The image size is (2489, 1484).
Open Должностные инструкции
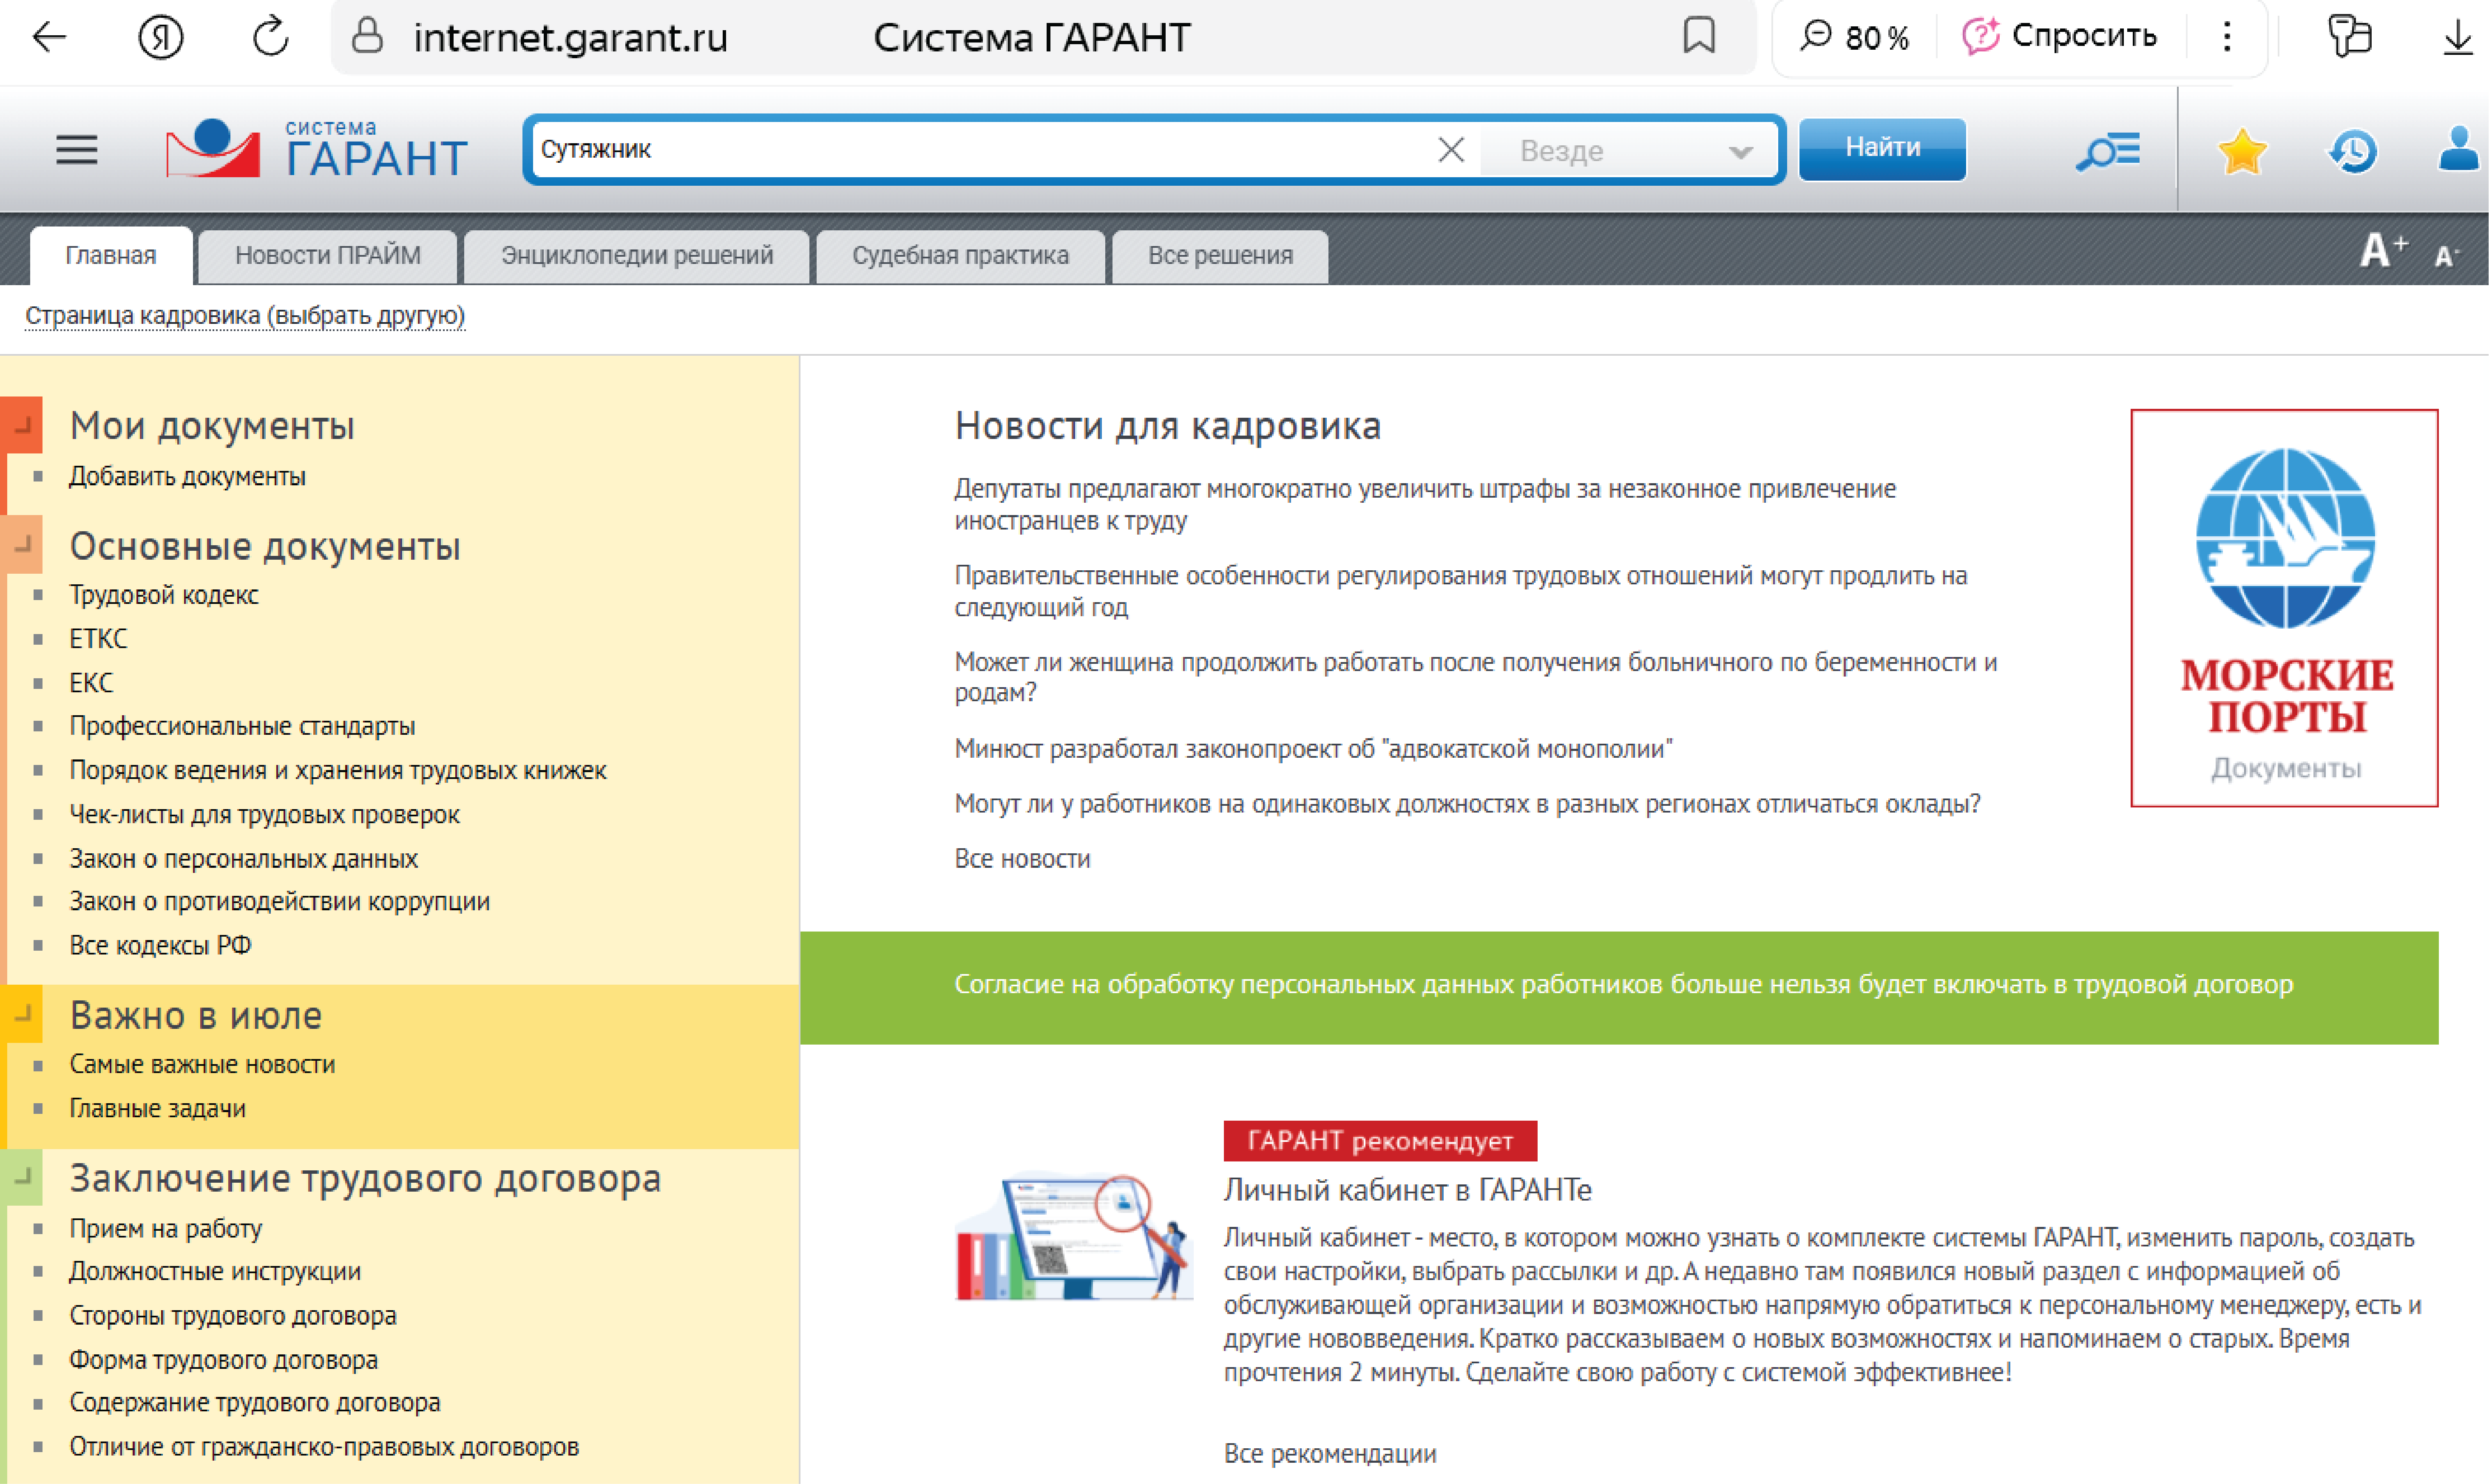pyautogui.click(x=215, y=1271)
